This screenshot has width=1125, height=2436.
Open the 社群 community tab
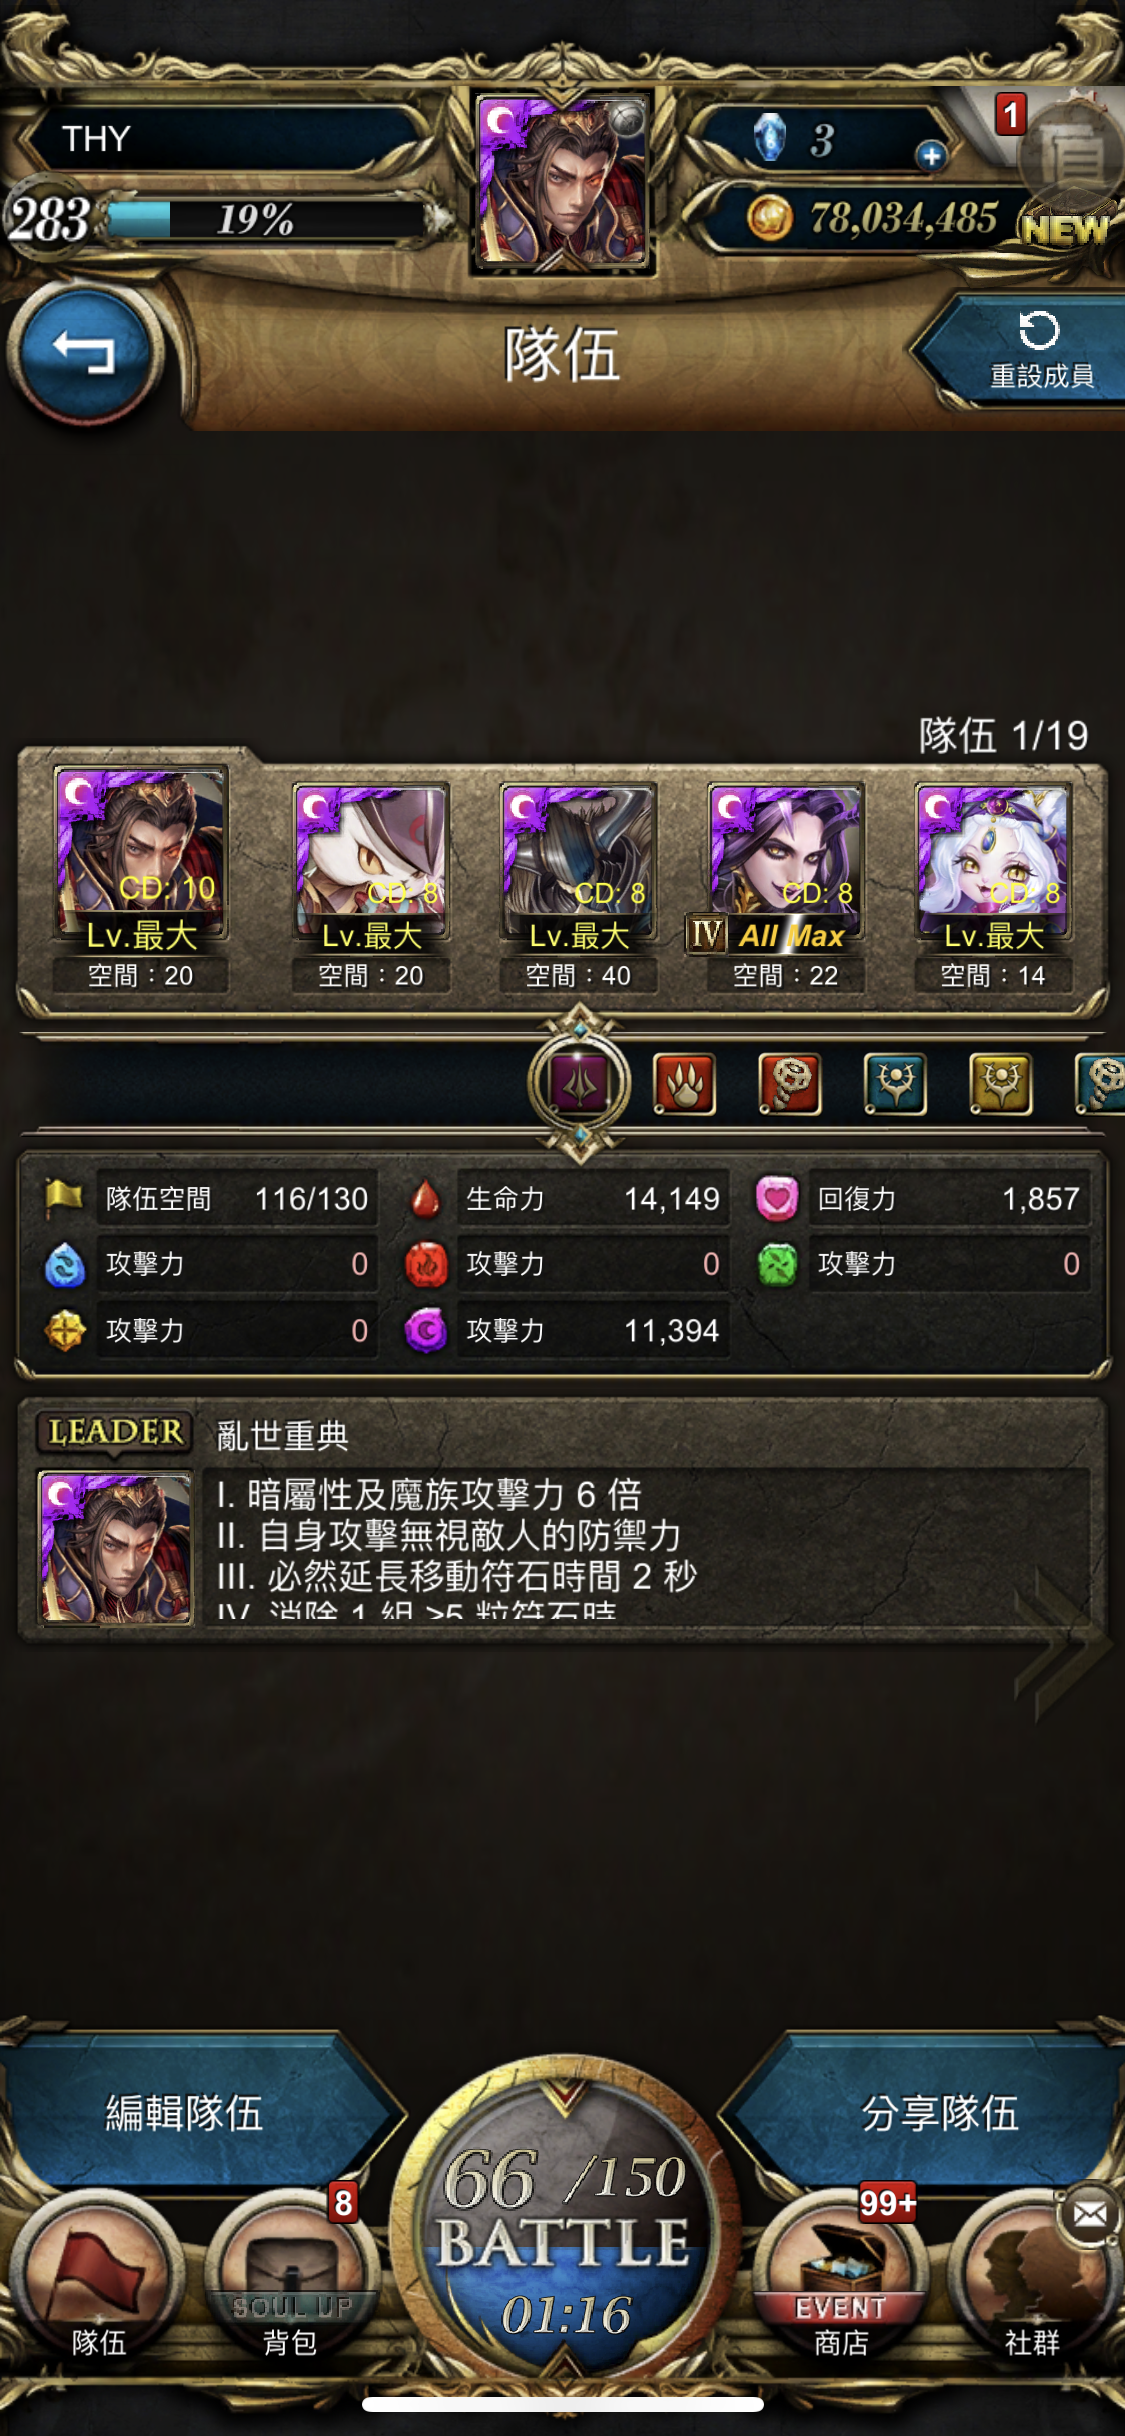click(1032, 2278)
